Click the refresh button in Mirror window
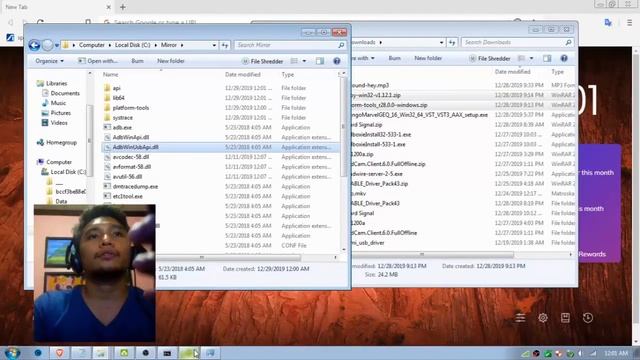 (225, 45)
